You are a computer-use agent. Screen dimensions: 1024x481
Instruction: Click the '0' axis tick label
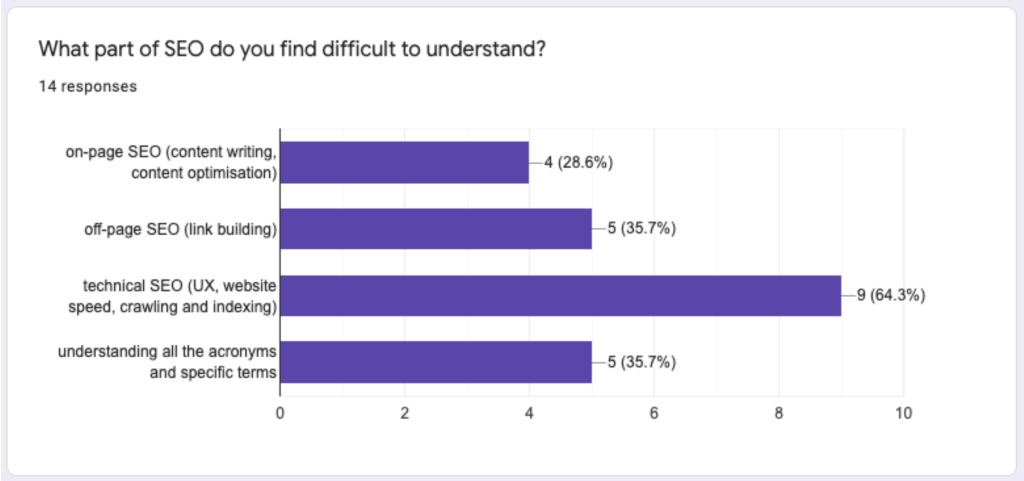pyautogui.click(x=280, y=413)
